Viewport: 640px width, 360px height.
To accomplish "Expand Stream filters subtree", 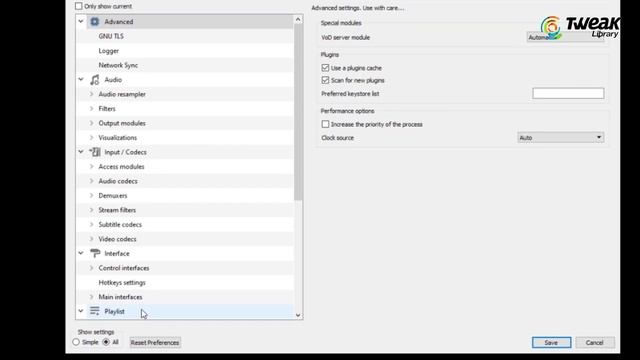I will point(91,210).
